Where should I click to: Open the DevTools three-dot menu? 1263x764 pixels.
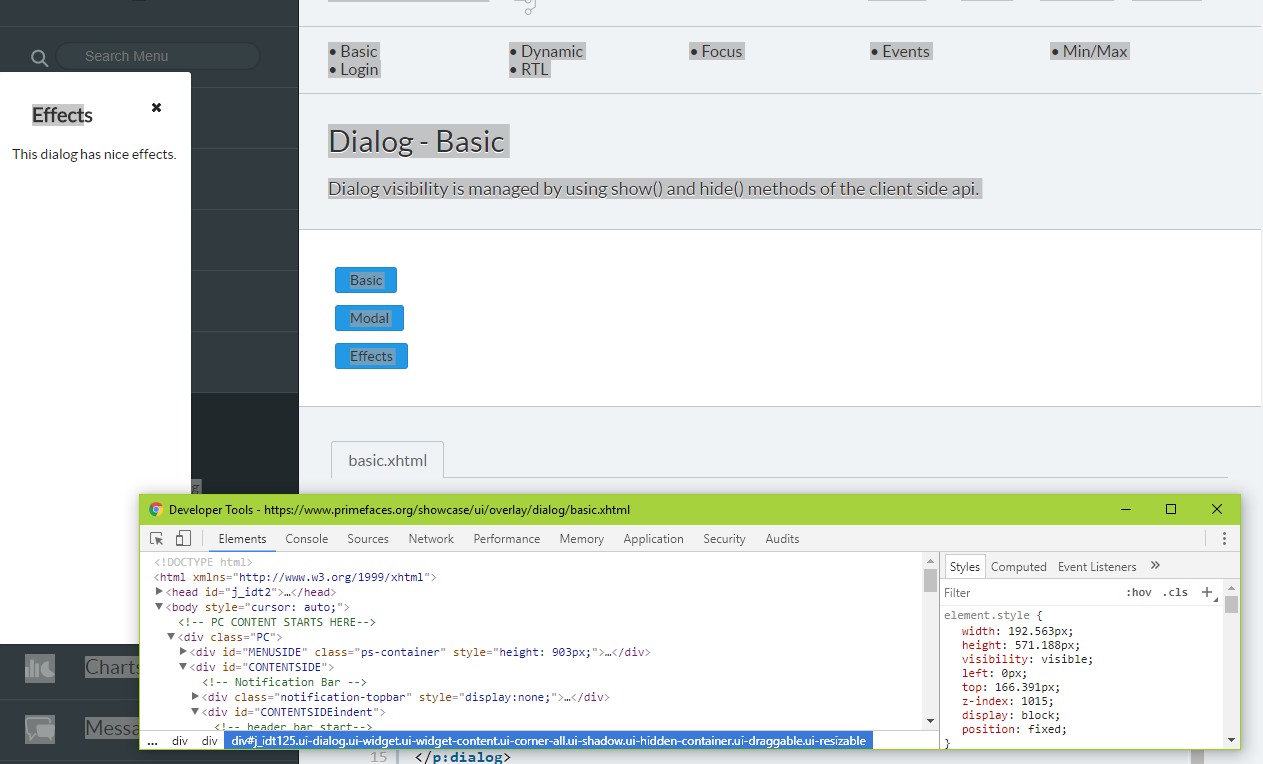[x=1224, y=538]
